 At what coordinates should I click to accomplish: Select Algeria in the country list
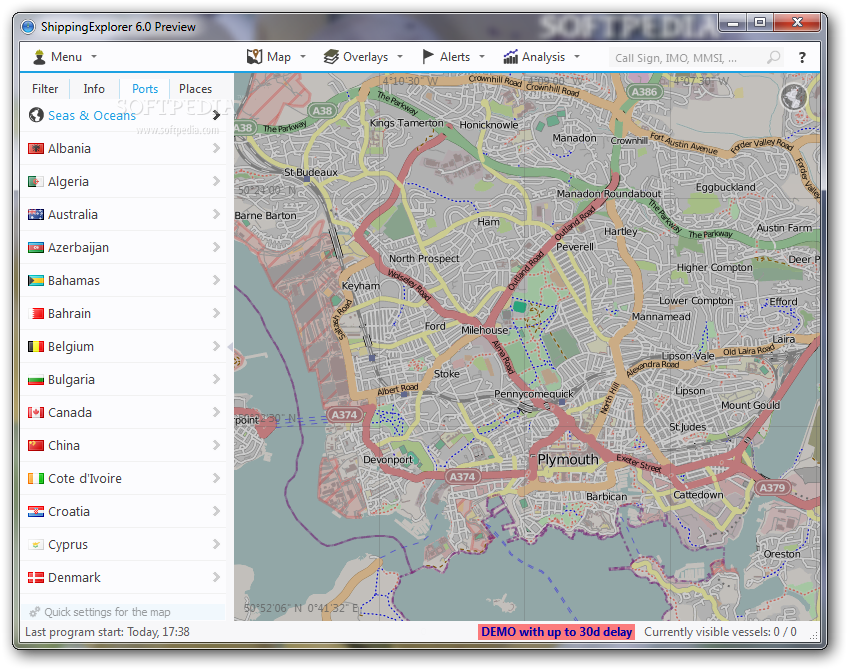click(x=123, y=181)
